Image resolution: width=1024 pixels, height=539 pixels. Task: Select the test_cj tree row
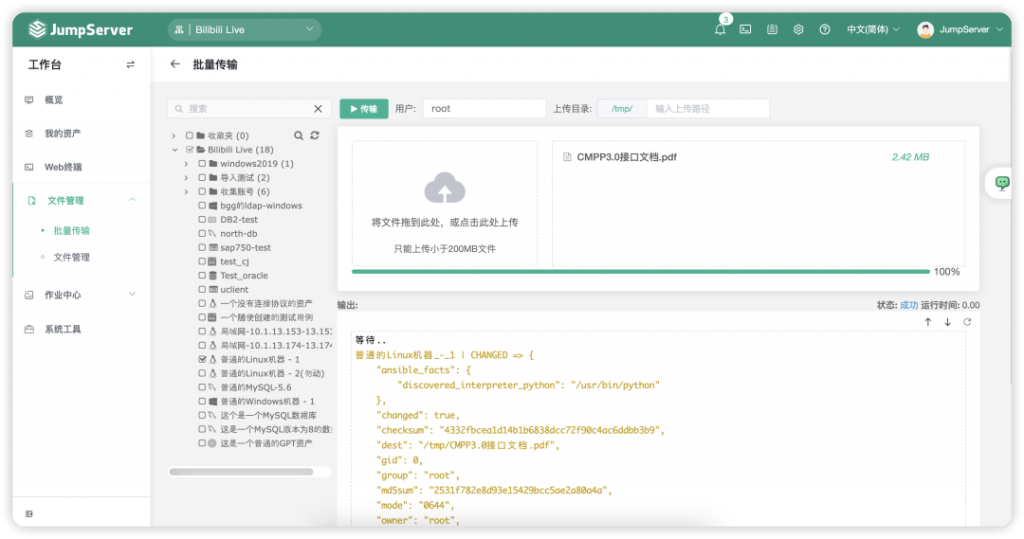click(234, 261)
